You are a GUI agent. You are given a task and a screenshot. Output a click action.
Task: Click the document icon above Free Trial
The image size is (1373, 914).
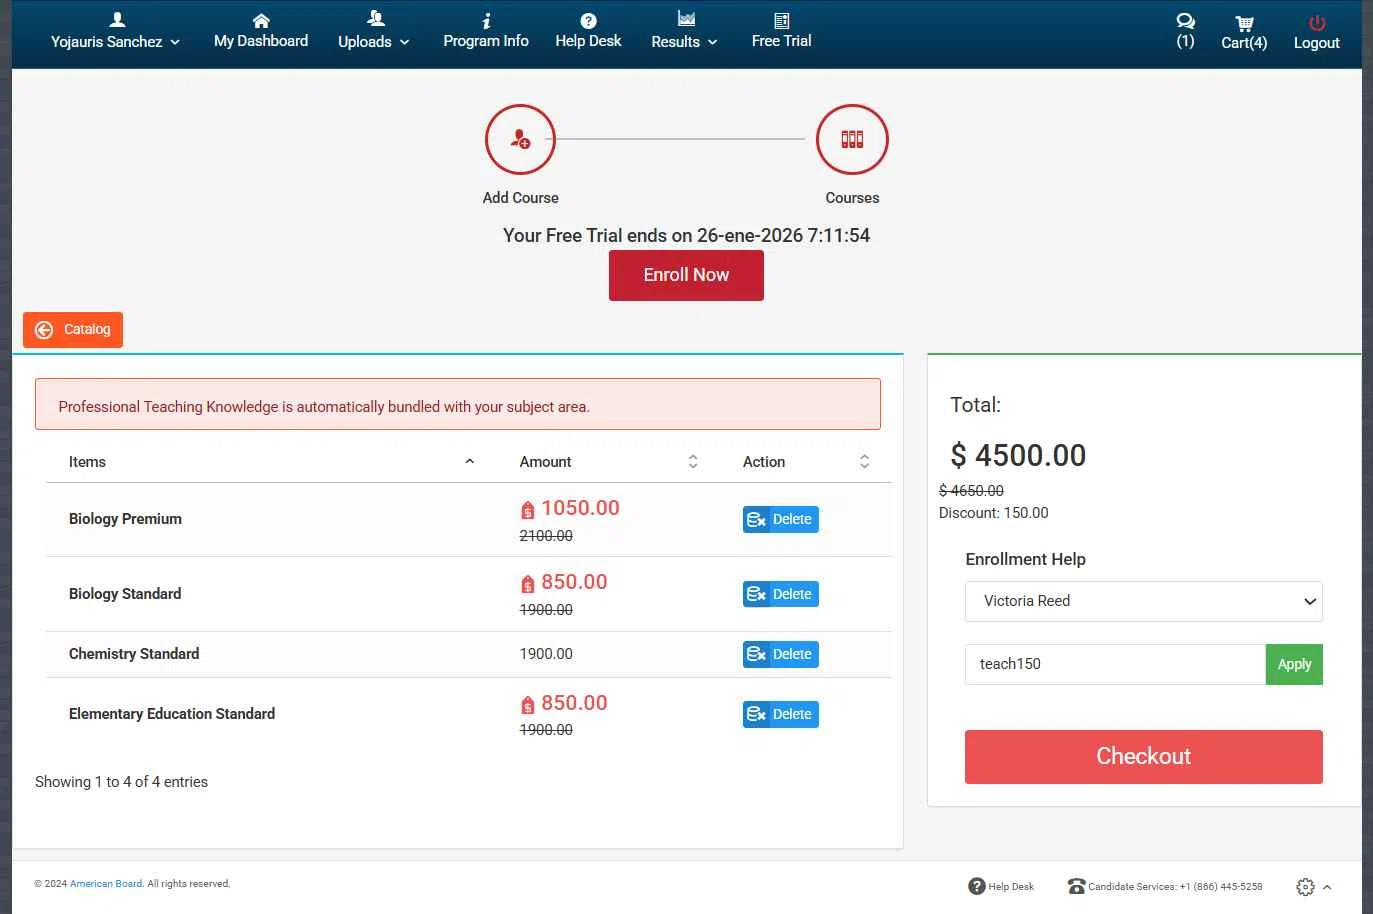pos(782,20)
